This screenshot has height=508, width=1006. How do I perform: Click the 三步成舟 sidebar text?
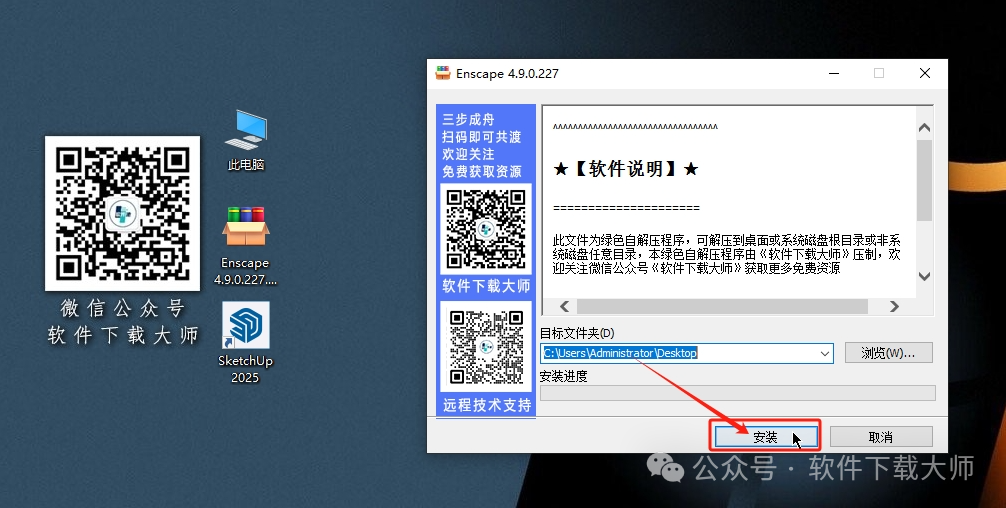click(x=468, y=119)
